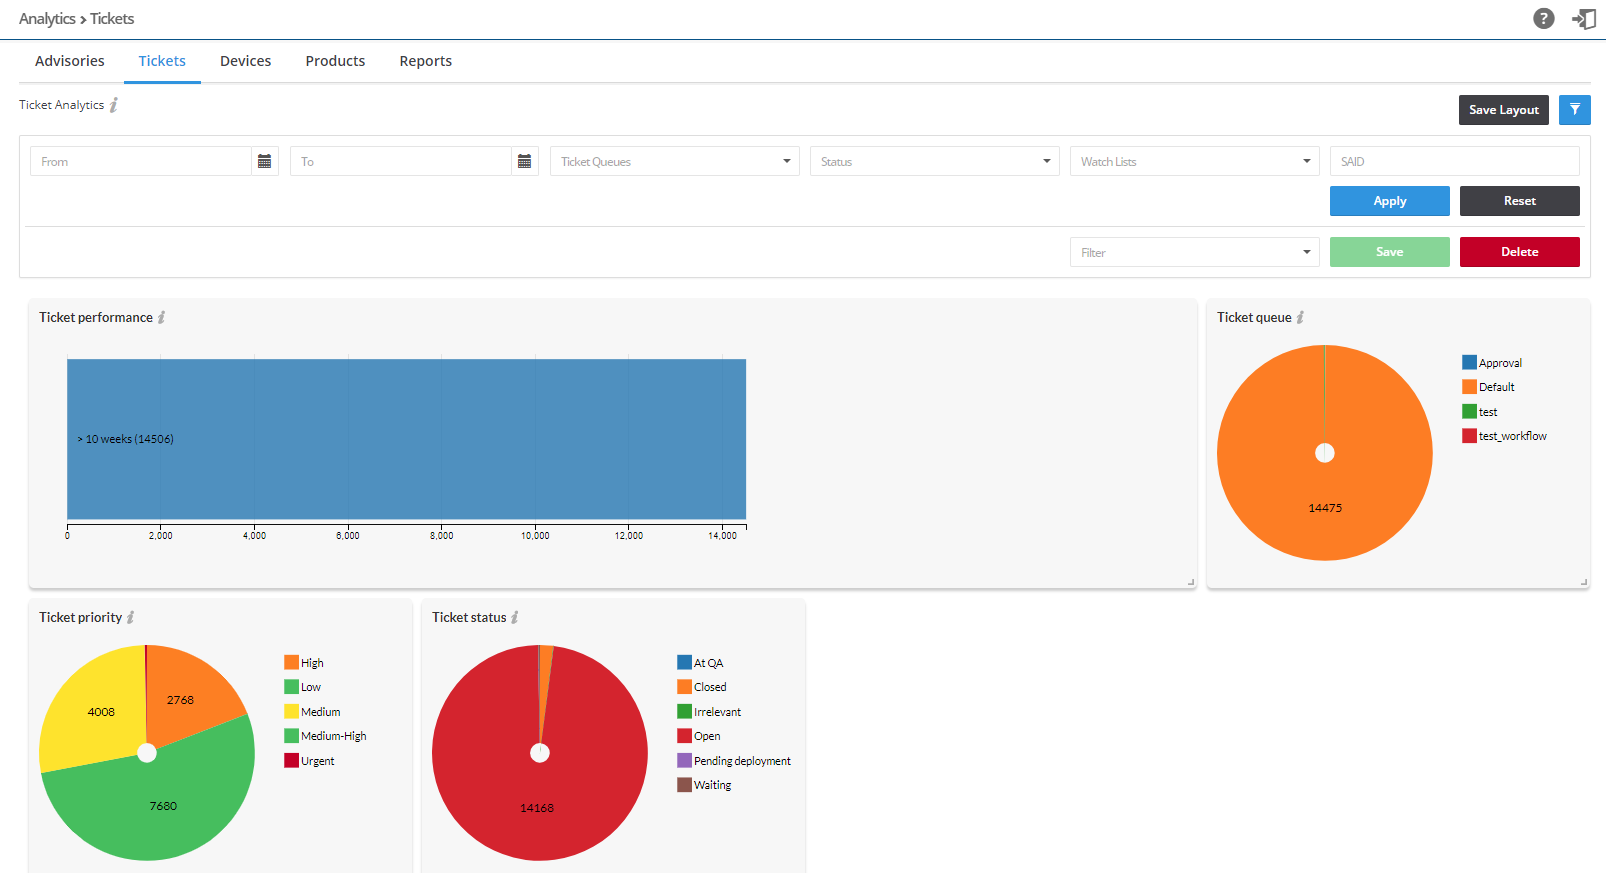The width and height of the screenshot is (1606, 873).
Task: Open the Reports tab
Action: pyautogui.click(x=425, y=61)
